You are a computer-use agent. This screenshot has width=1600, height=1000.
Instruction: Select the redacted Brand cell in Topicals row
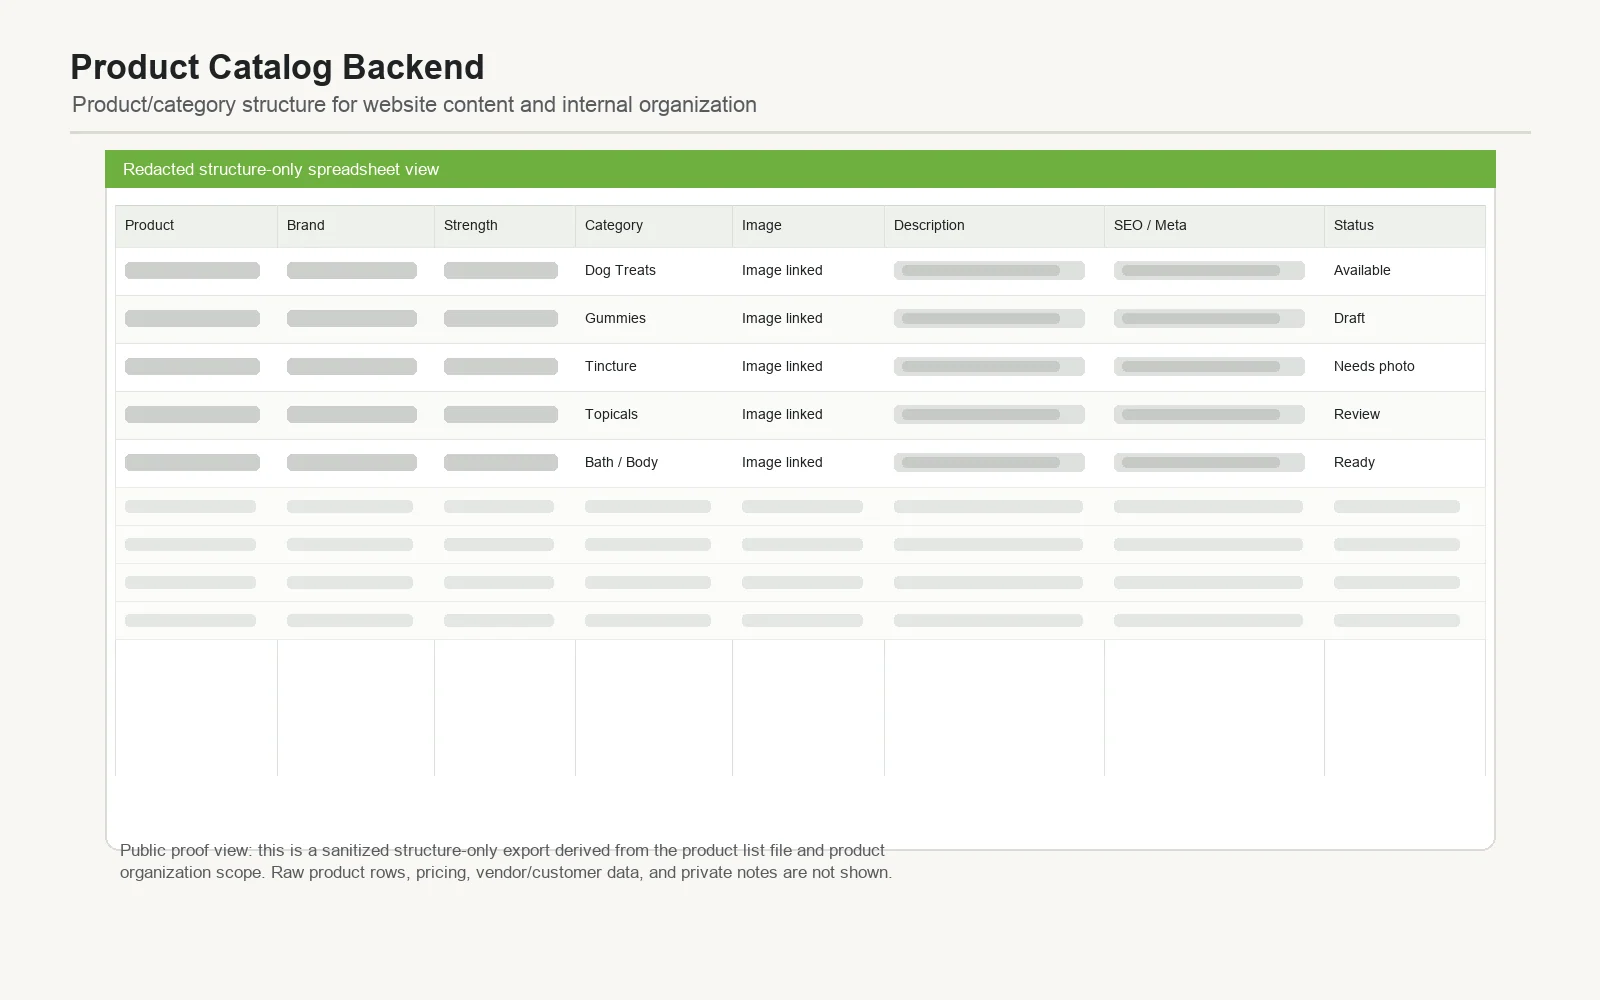click(352, 414)
